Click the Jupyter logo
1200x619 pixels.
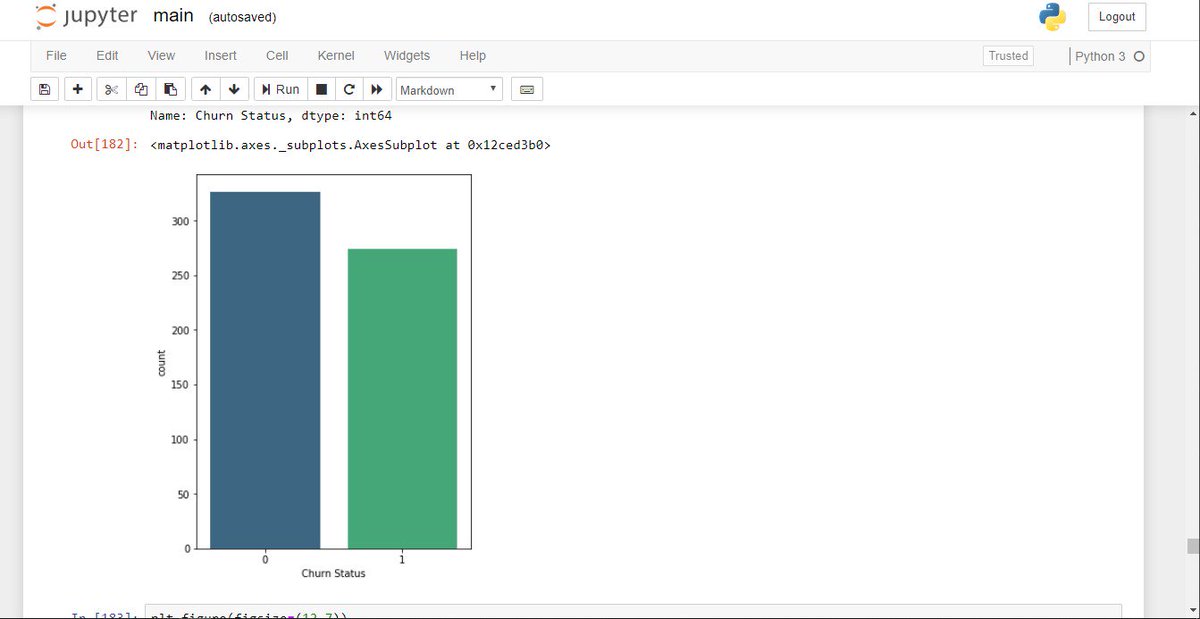tap(86, 16)
